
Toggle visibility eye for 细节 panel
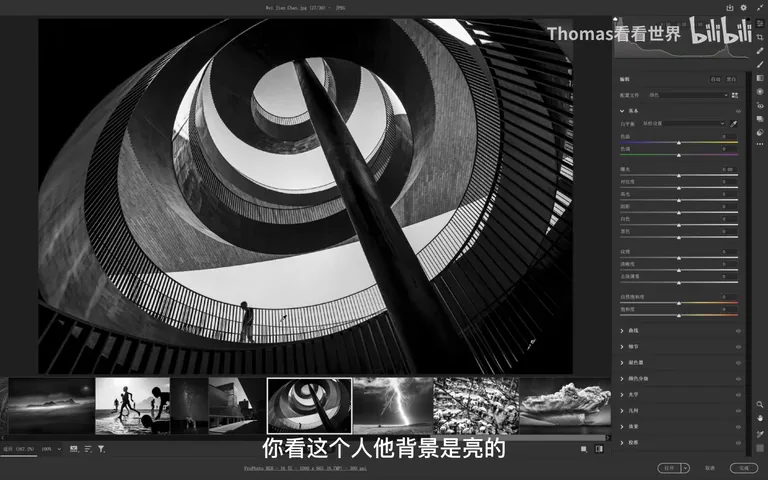(x=738, y=347)
